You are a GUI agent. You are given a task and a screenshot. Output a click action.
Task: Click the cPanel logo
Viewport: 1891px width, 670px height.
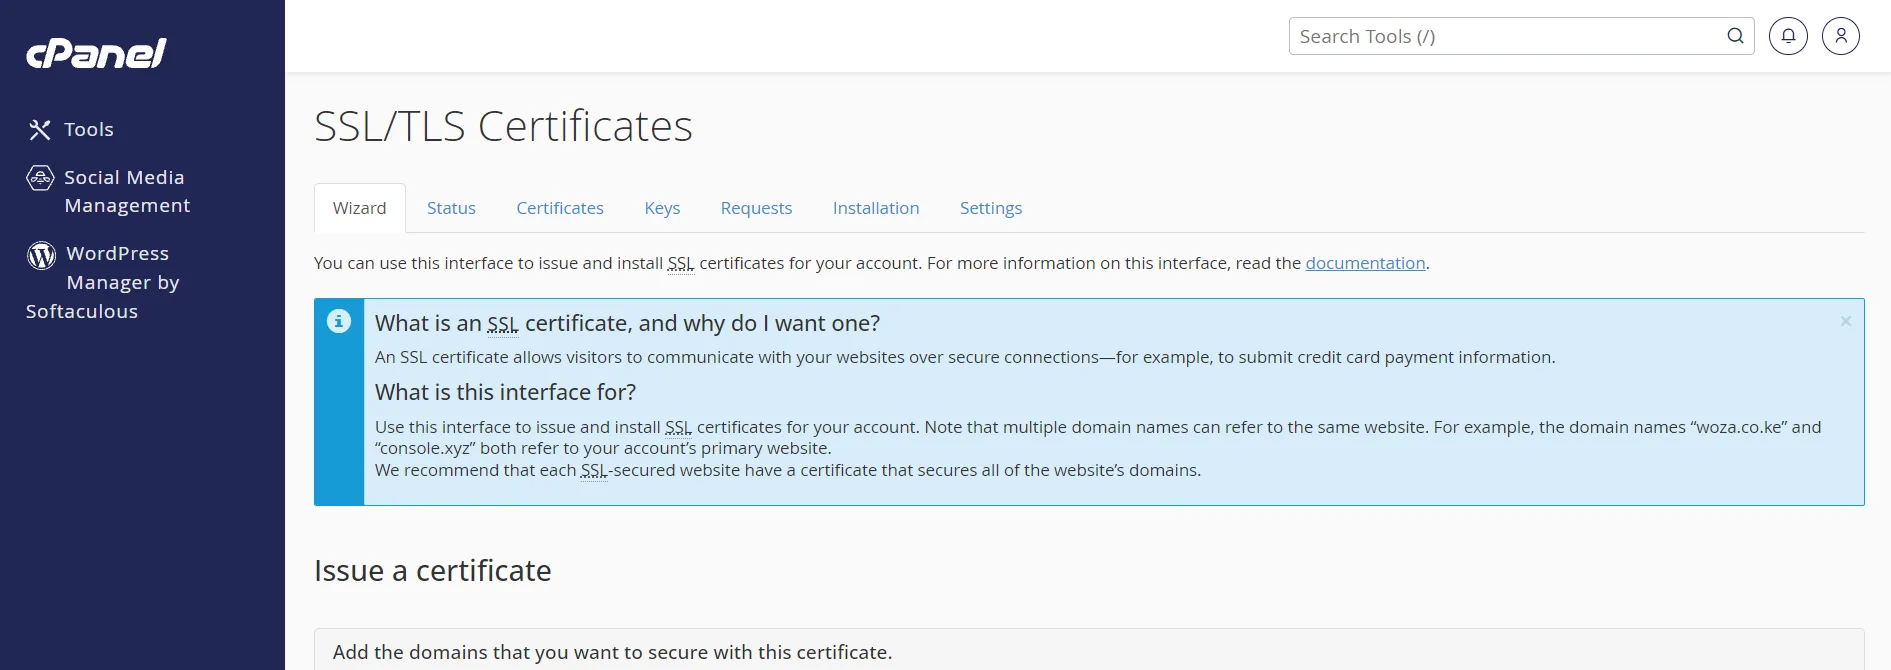coord(96,54)
